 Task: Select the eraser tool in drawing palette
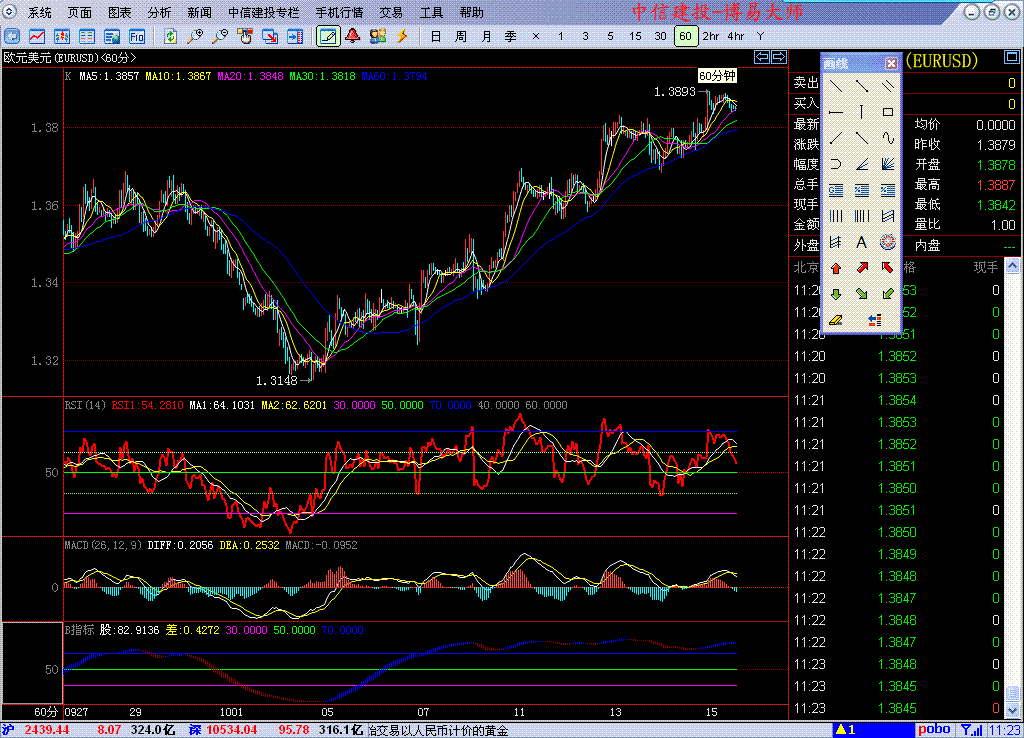pyautogui.click(x=835, y=320)
